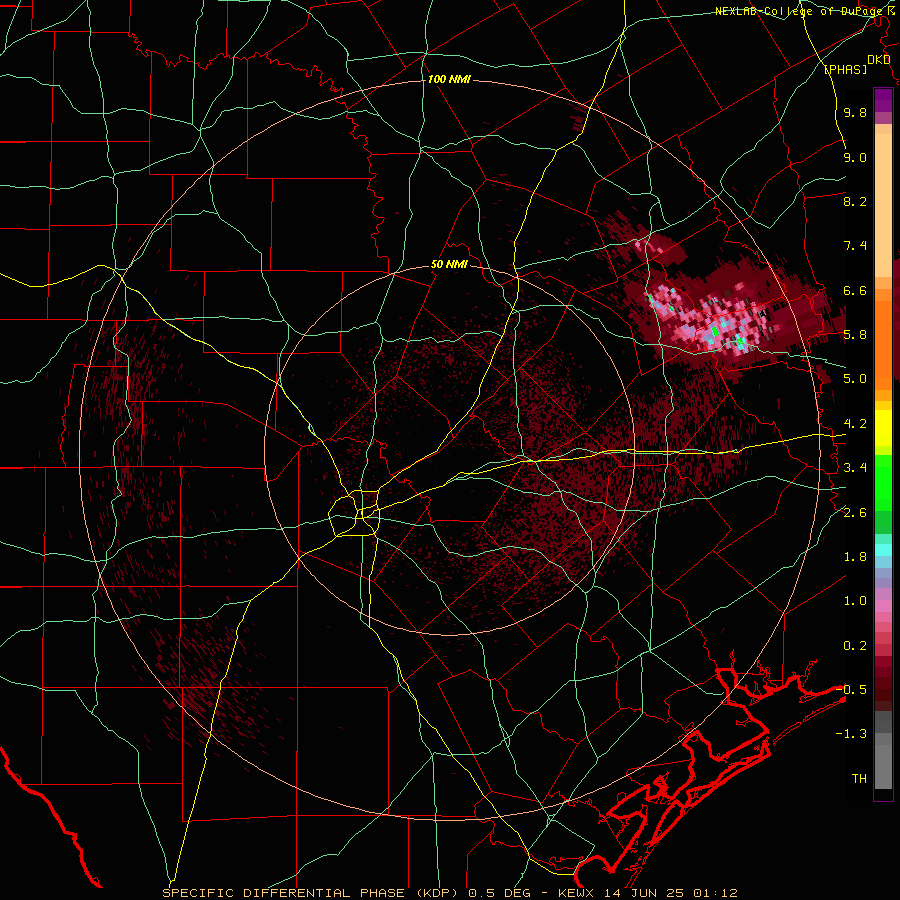Click the 6.6 scale value
Screen dimensions: 900x900
pos(855,290)
